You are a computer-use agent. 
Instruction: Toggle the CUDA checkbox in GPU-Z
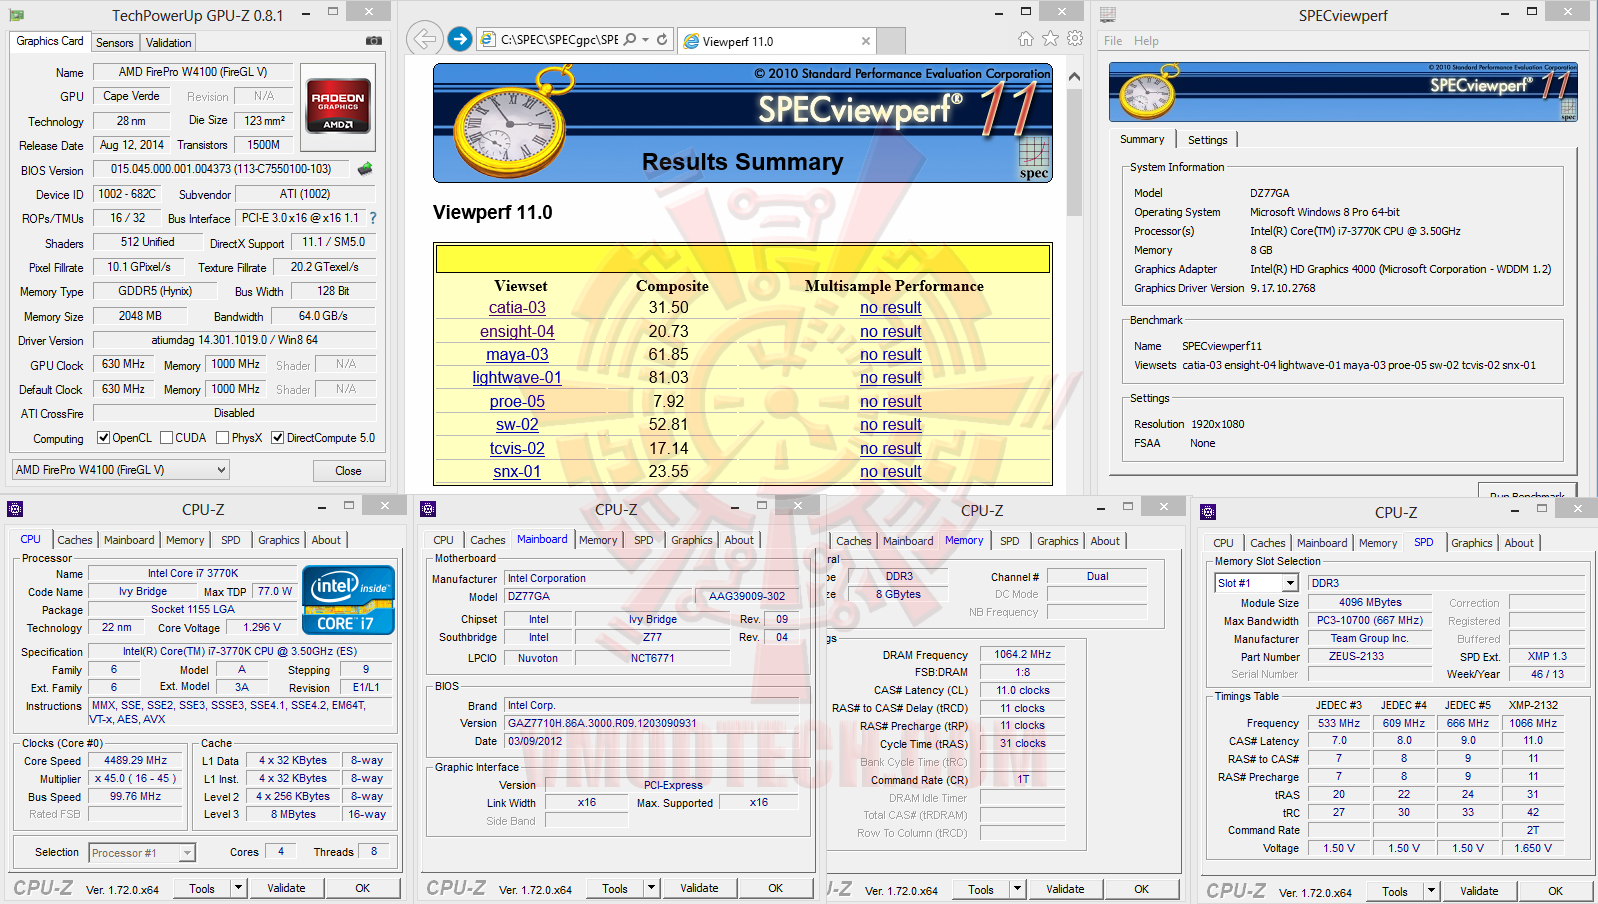click(167, 438)
